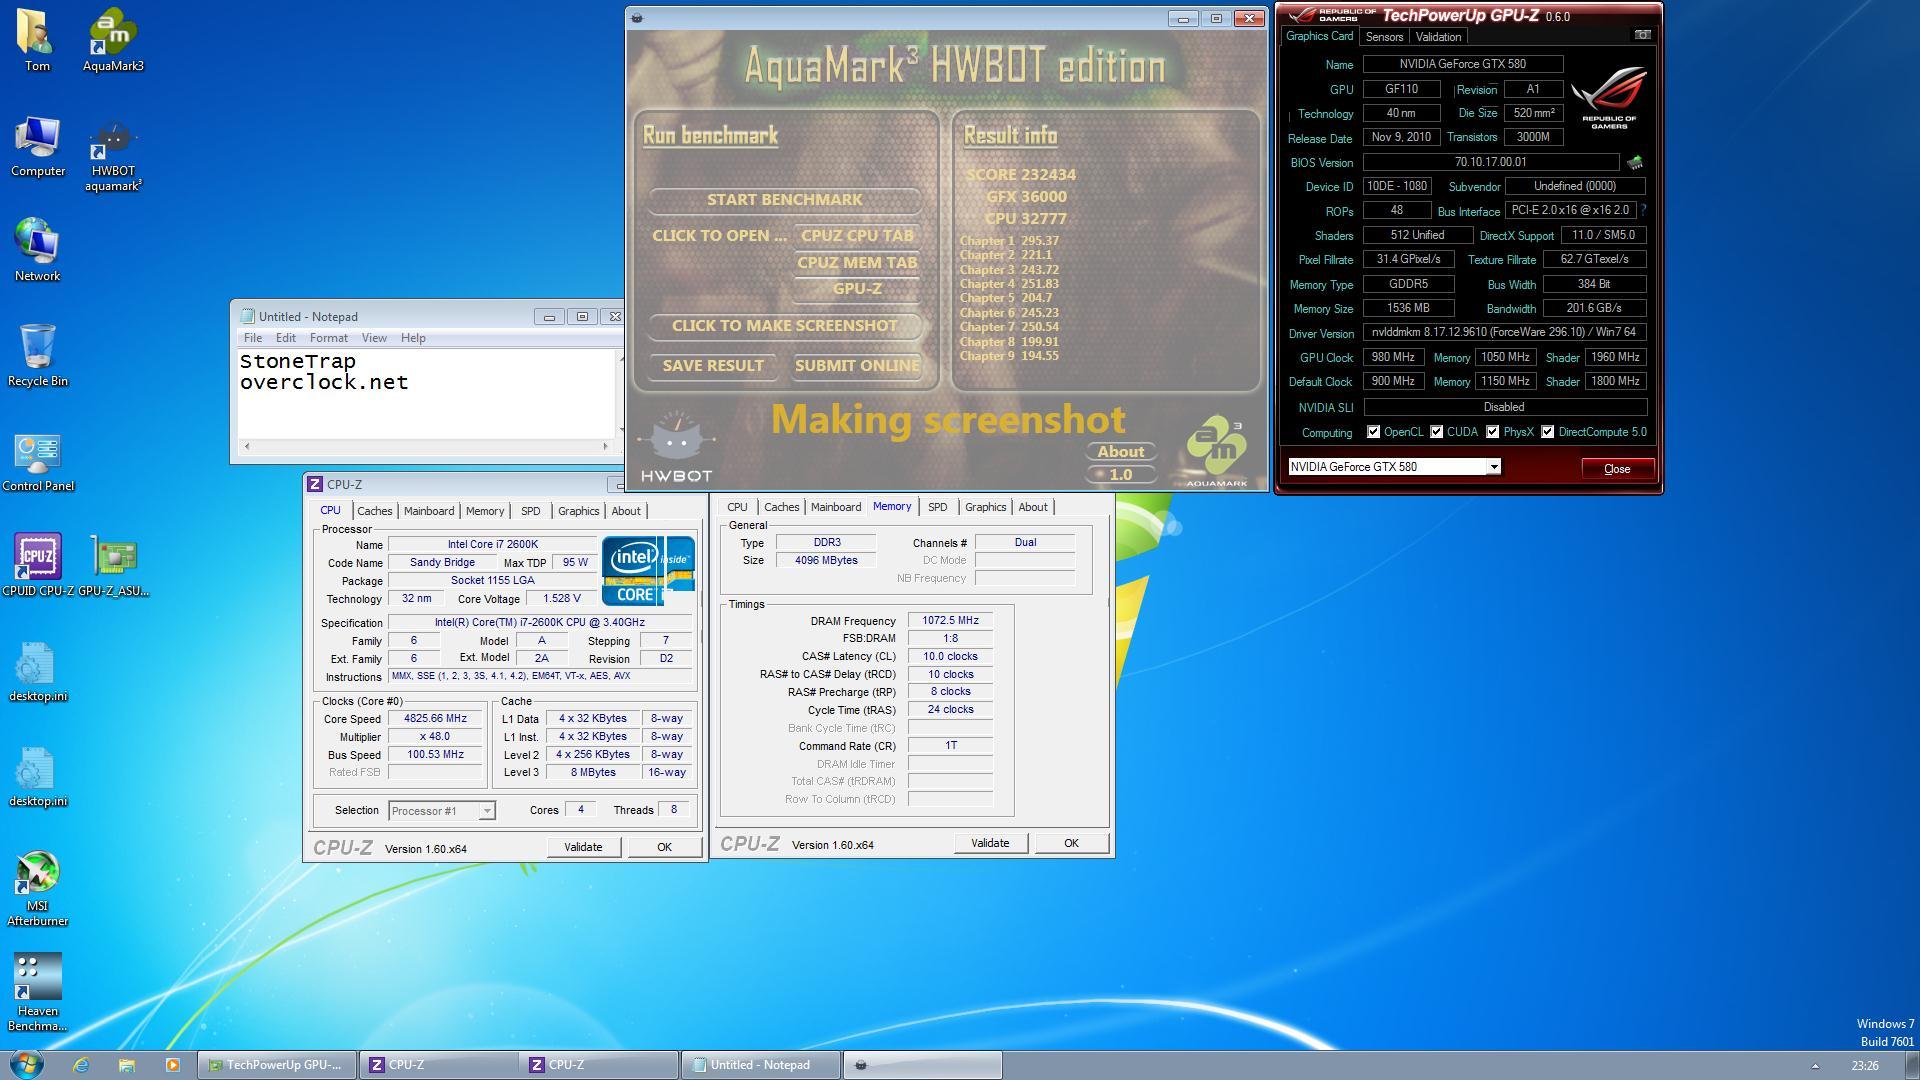This screenshot has width=1920, height=1080.
Task: Toggle the CUDA checkbox in GPU-Z
Action: pos(1436,432)
